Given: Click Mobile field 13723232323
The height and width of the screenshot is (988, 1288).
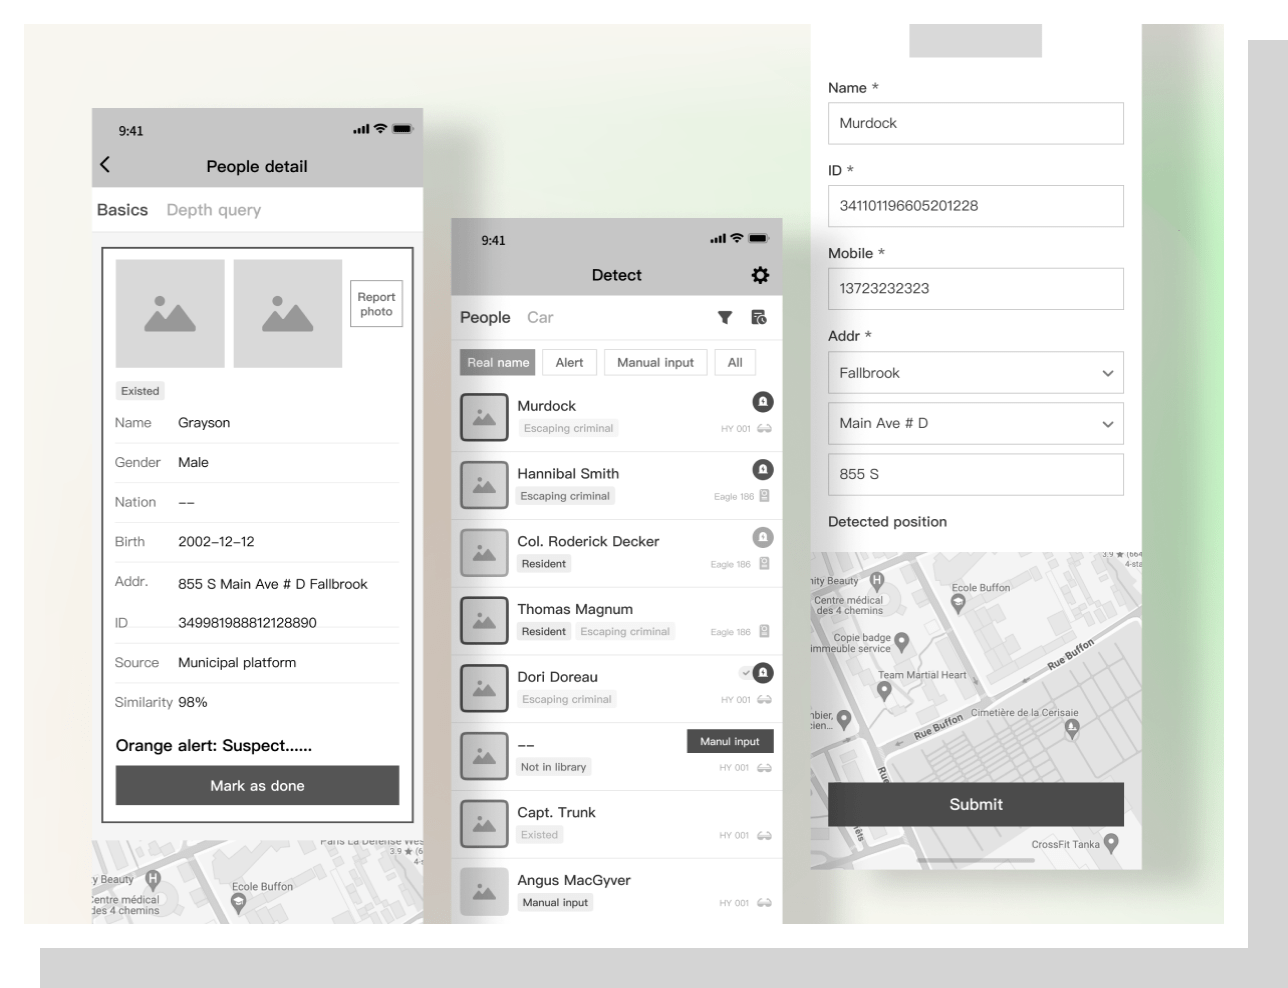Looking at the screenshot, I should point(976,288).
